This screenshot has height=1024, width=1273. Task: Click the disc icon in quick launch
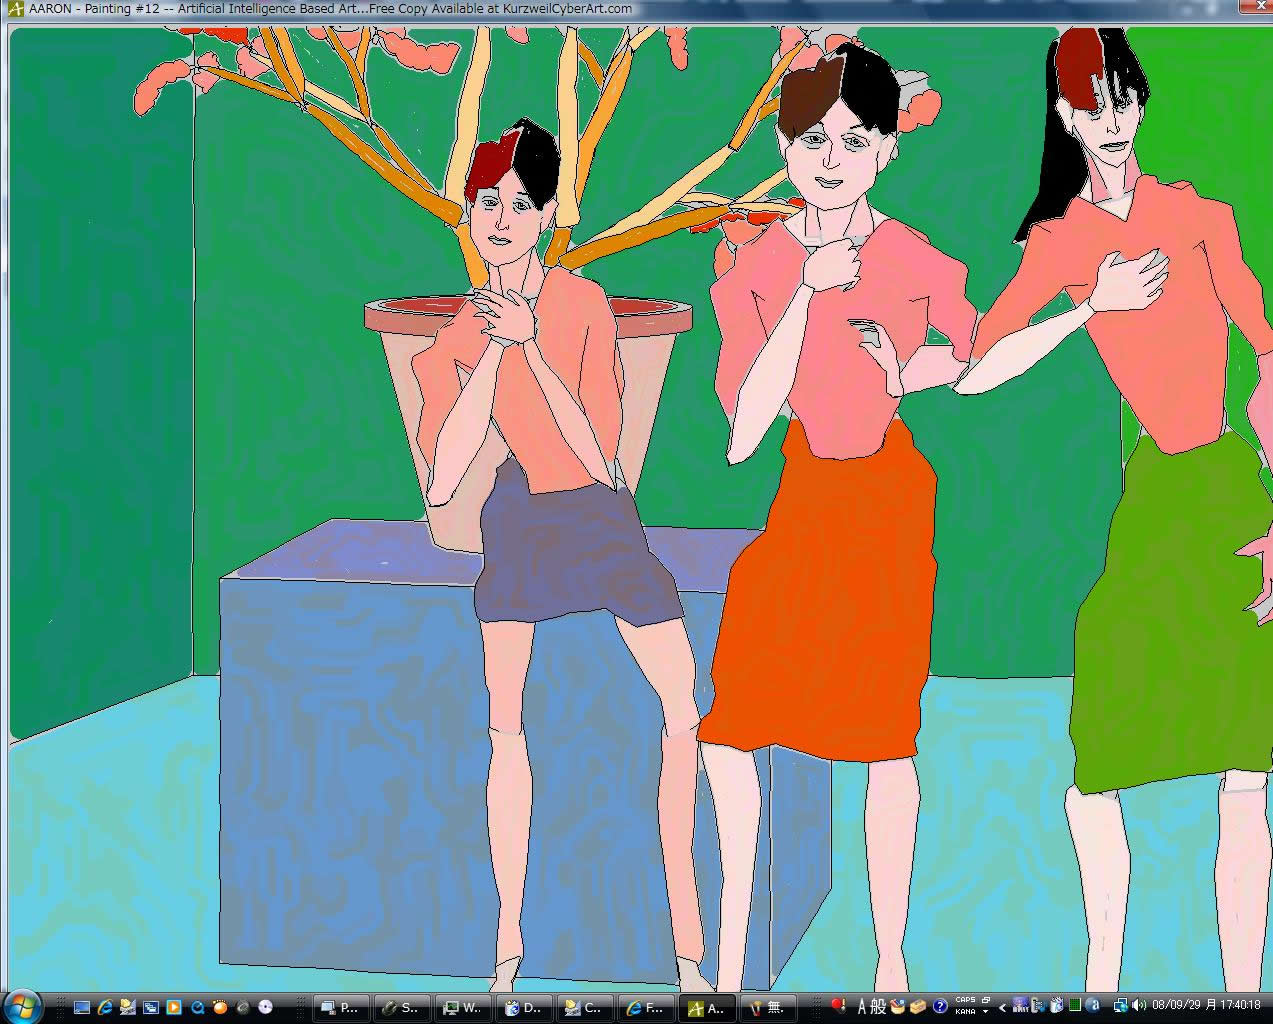click(265, 1007)
